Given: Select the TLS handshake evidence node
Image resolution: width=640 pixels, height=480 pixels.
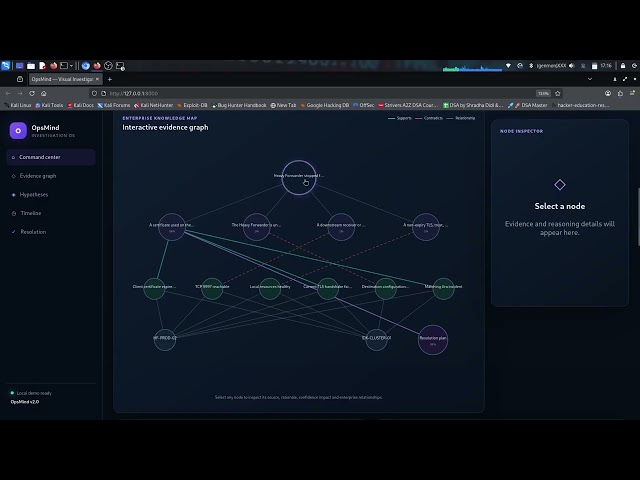Looking at the screenshot, I should (328, 289).
